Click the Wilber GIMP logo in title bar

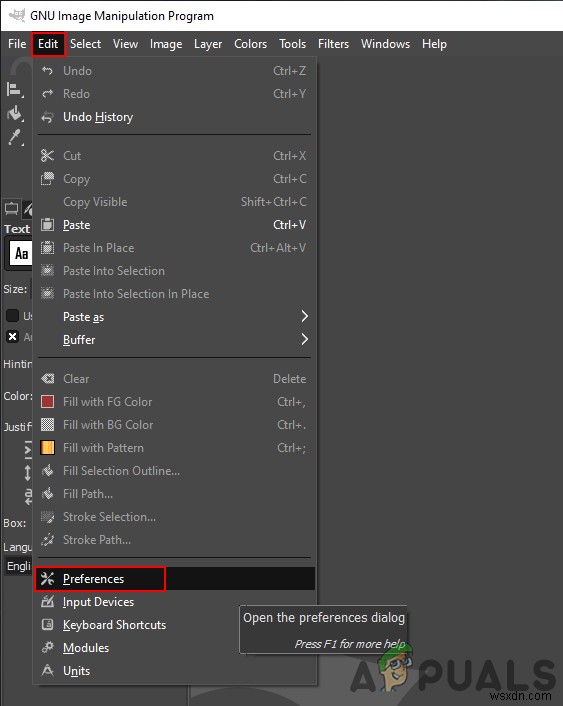tap(17, 15)
